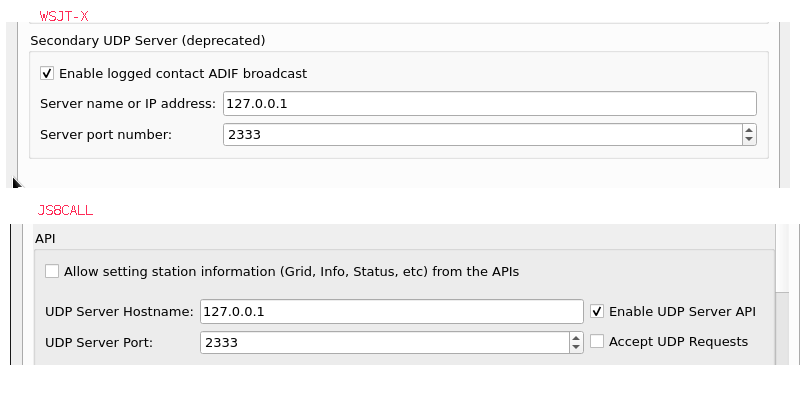Click the Secondary UDP Server (deprecated) heading
Screen dimensions: 800x400
click(x=148, y=40)
